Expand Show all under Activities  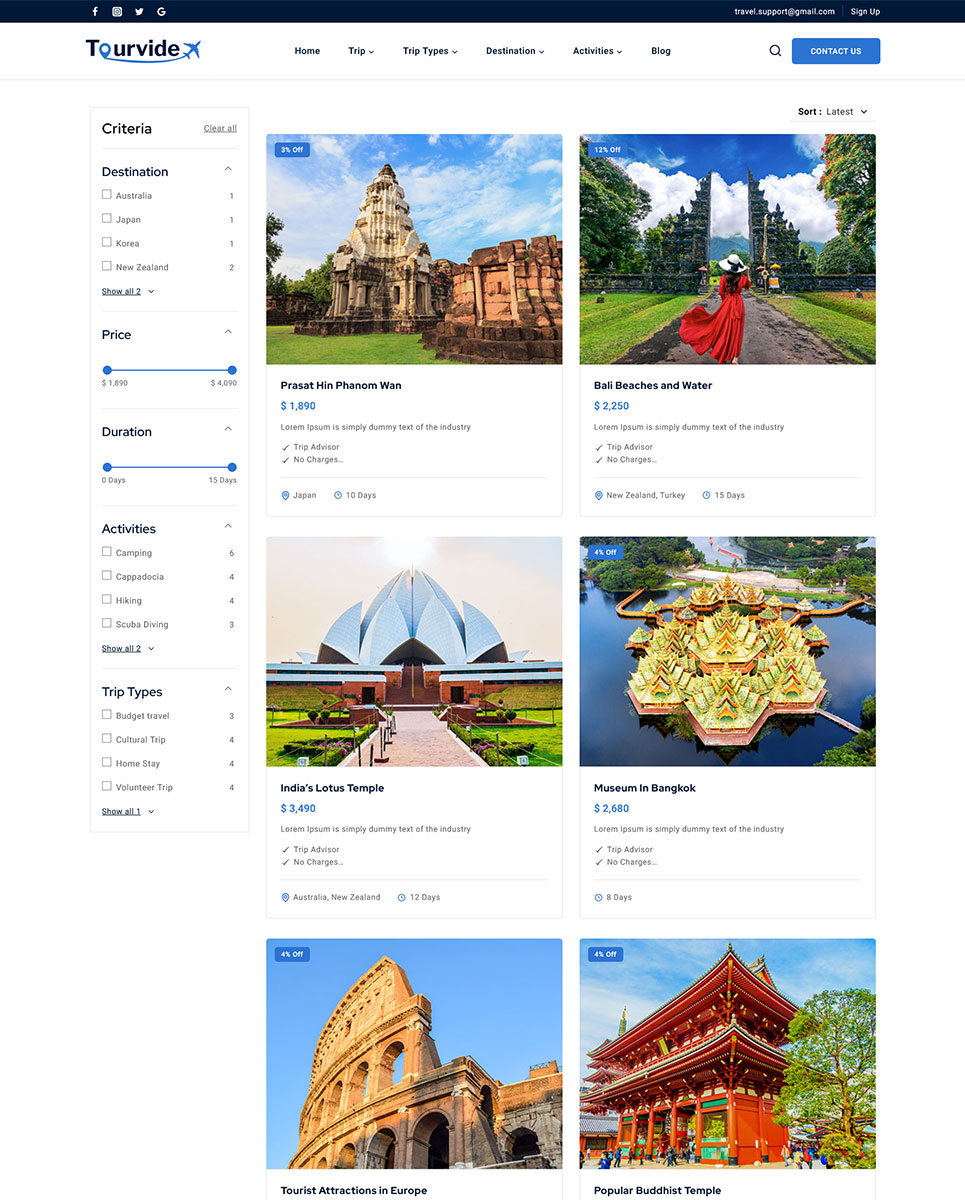click(127, 649)
